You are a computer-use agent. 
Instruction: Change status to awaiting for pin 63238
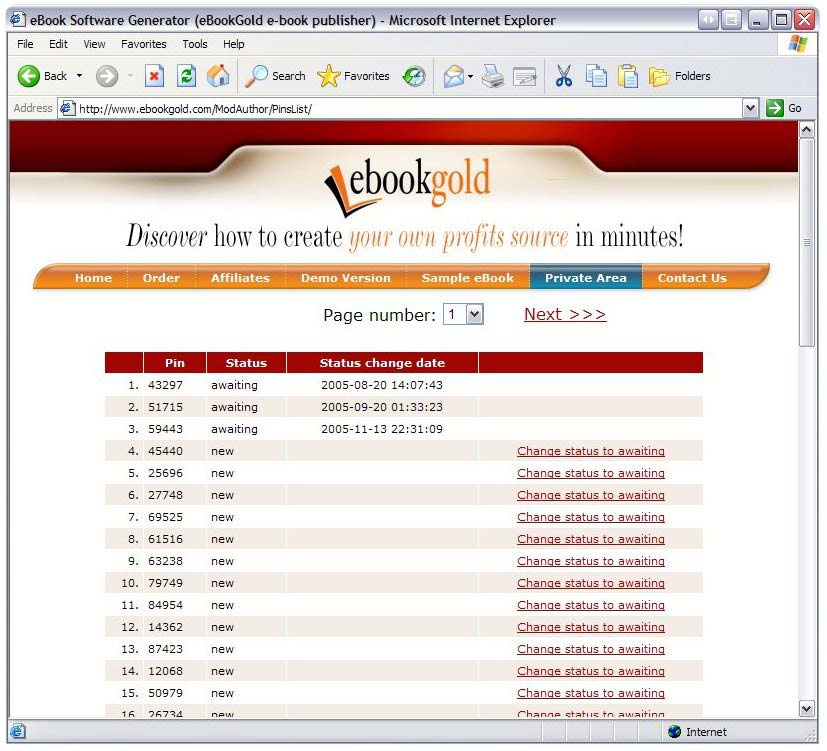(x=591, y=561)
